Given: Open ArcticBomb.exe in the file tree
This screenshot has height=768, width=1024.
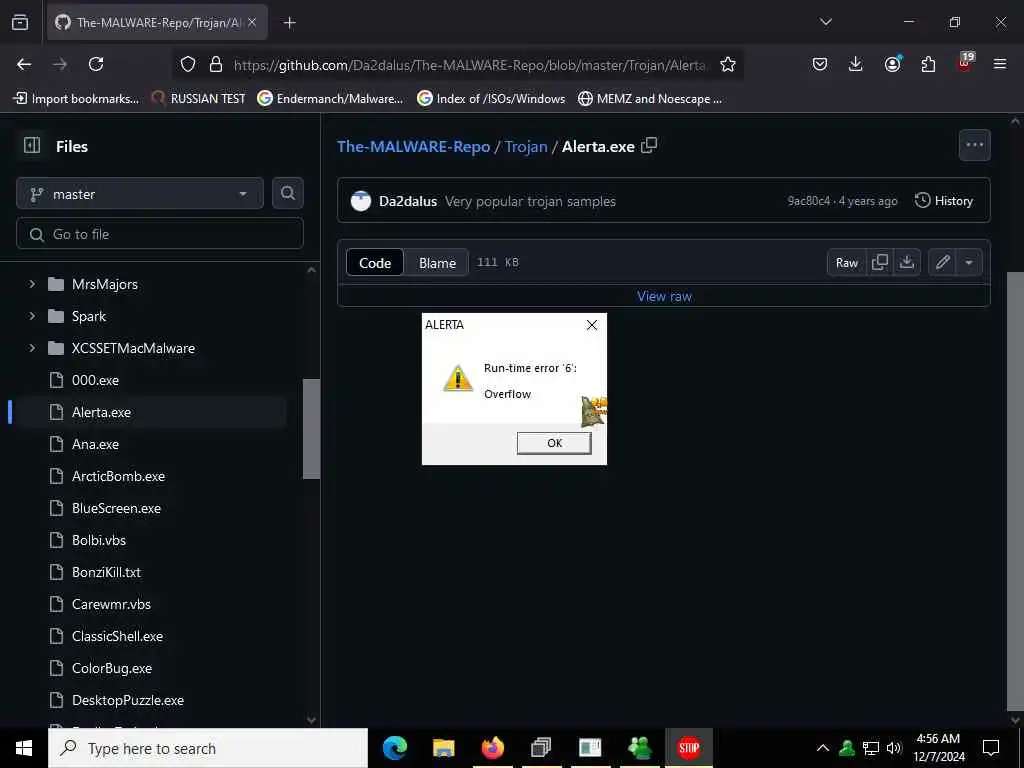Looking at the screenshot, I should coord(118,476).
